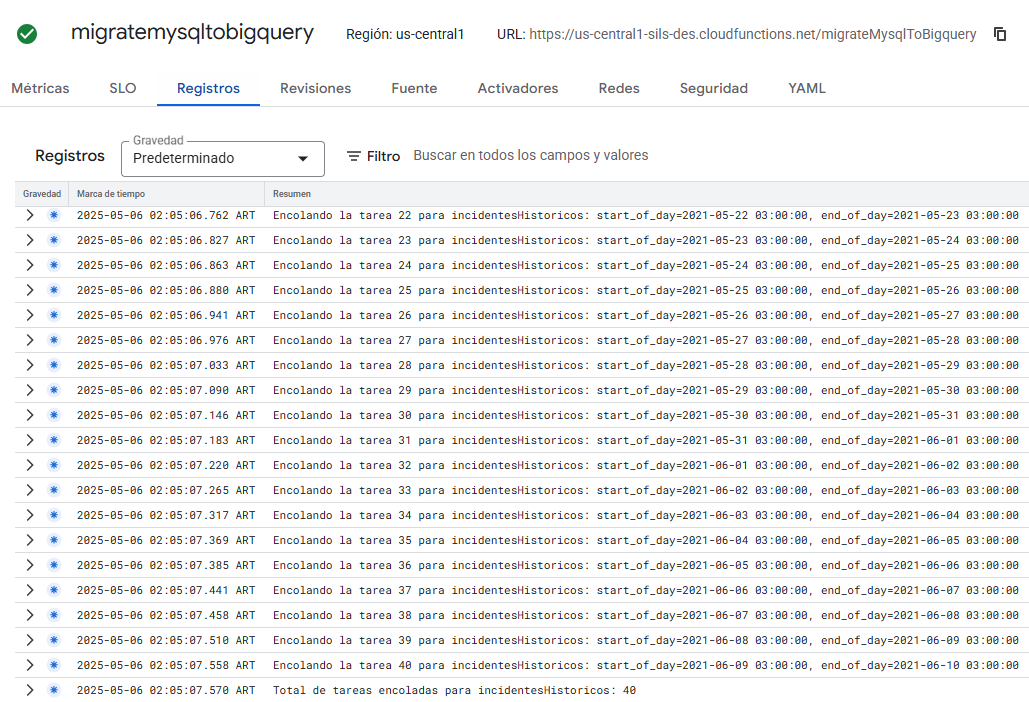Click the info icon on the 'Total de tareas encoladas' row
The image size is (1029, 702).
pos(52,690)
